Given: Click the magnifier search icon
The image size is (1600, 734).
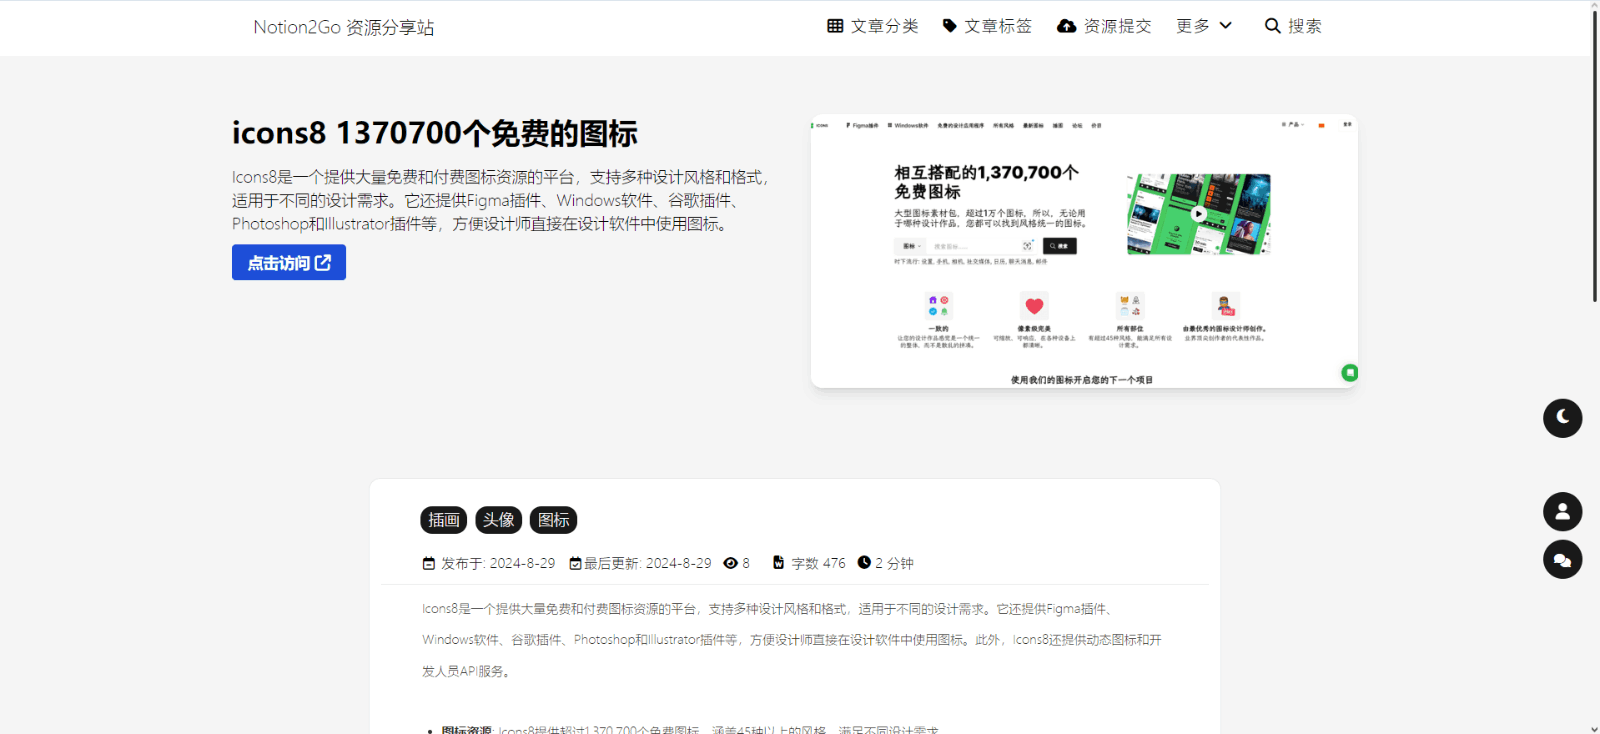Looking at the screenshot, I should click(1273, 26).
